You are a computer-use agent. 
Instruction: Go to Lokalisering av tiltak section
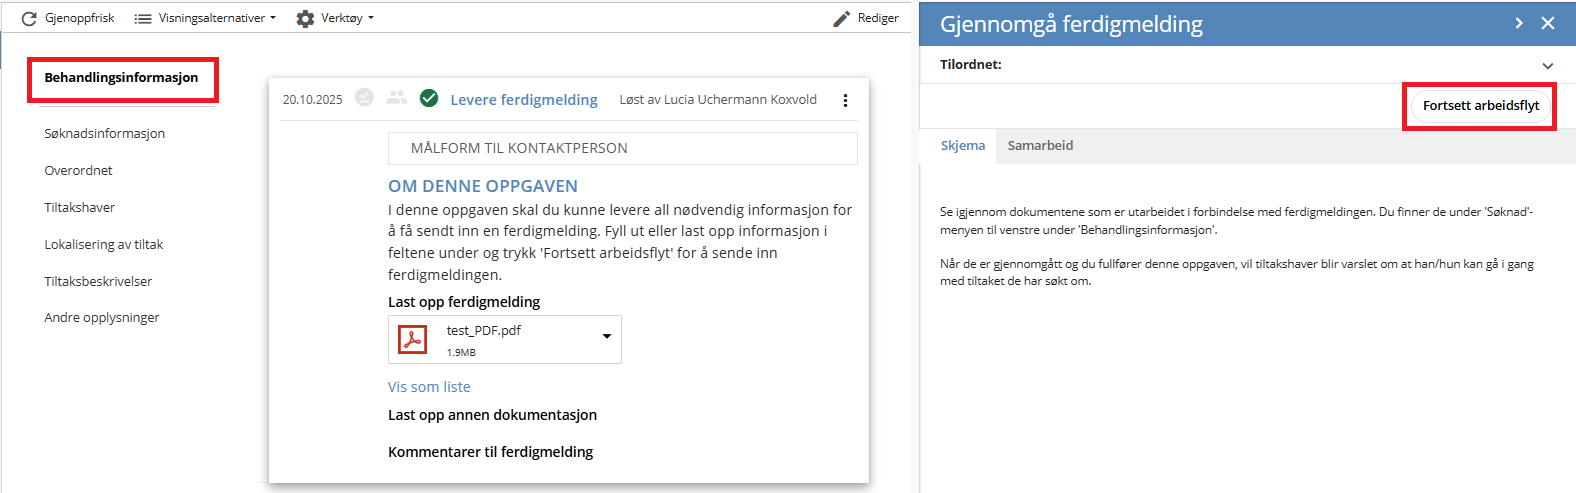(104, 245)
